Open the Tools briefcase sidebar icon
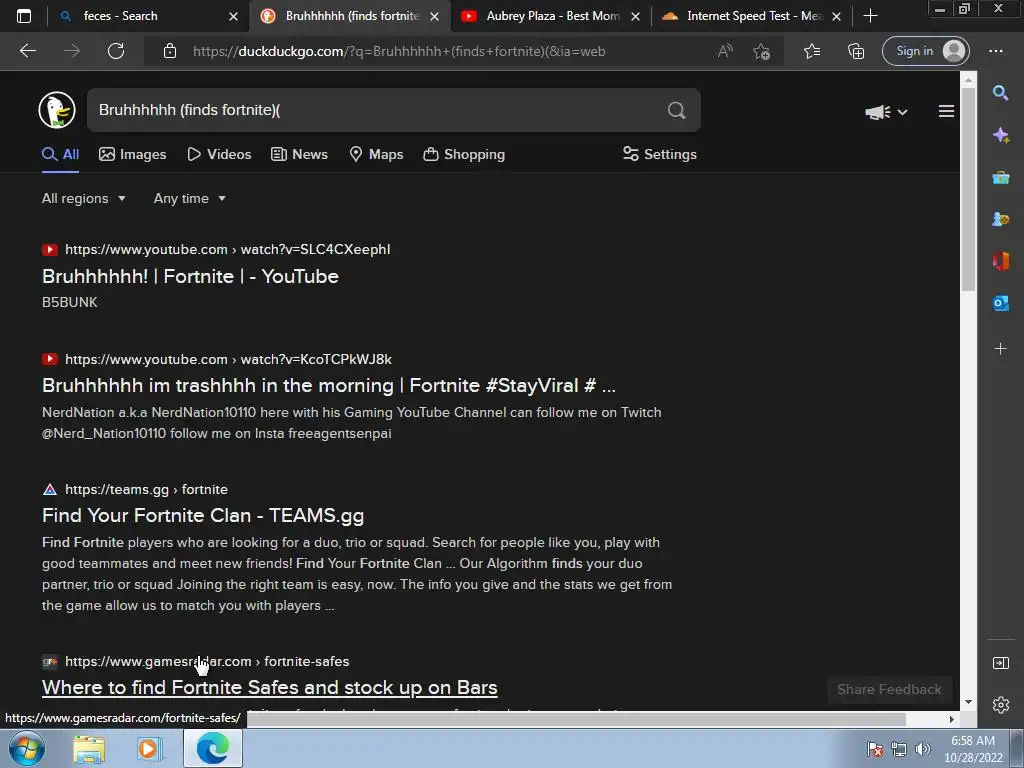 pyautogui.click(x=1000, y=177)
